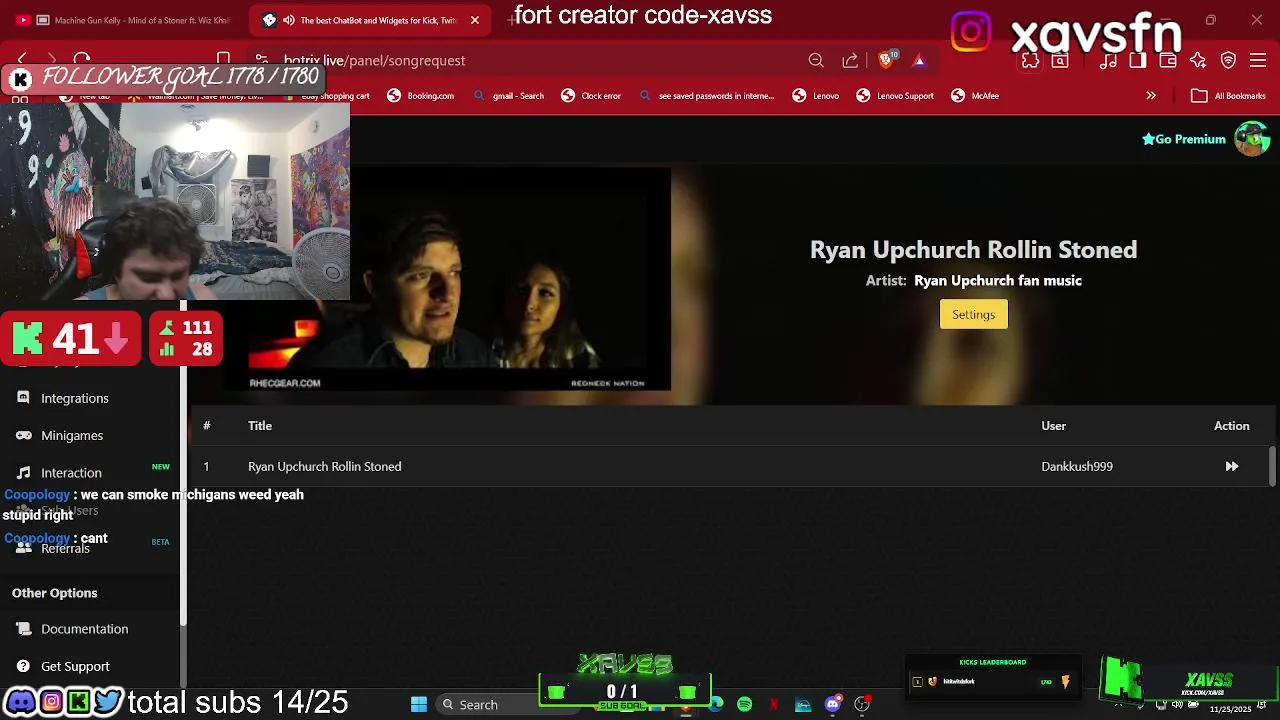The width and height of the screenshot is (1280, 720).
Task: Click Go Premium link
Action: 1184,139
